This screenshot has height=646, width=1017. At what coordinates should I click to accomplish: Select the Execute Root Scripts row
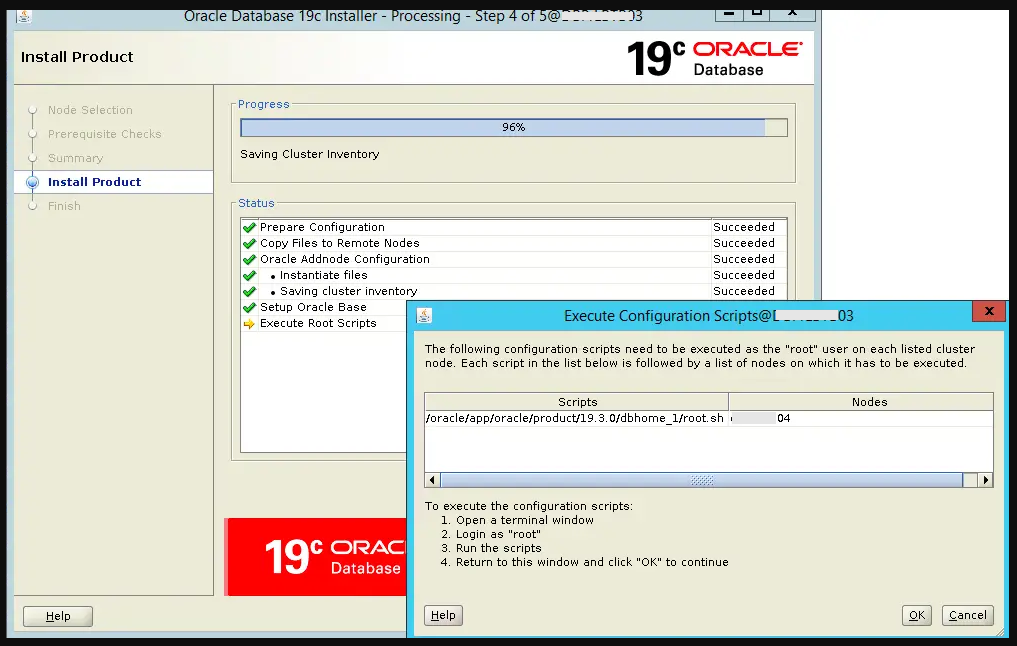[x=324, y=323]
